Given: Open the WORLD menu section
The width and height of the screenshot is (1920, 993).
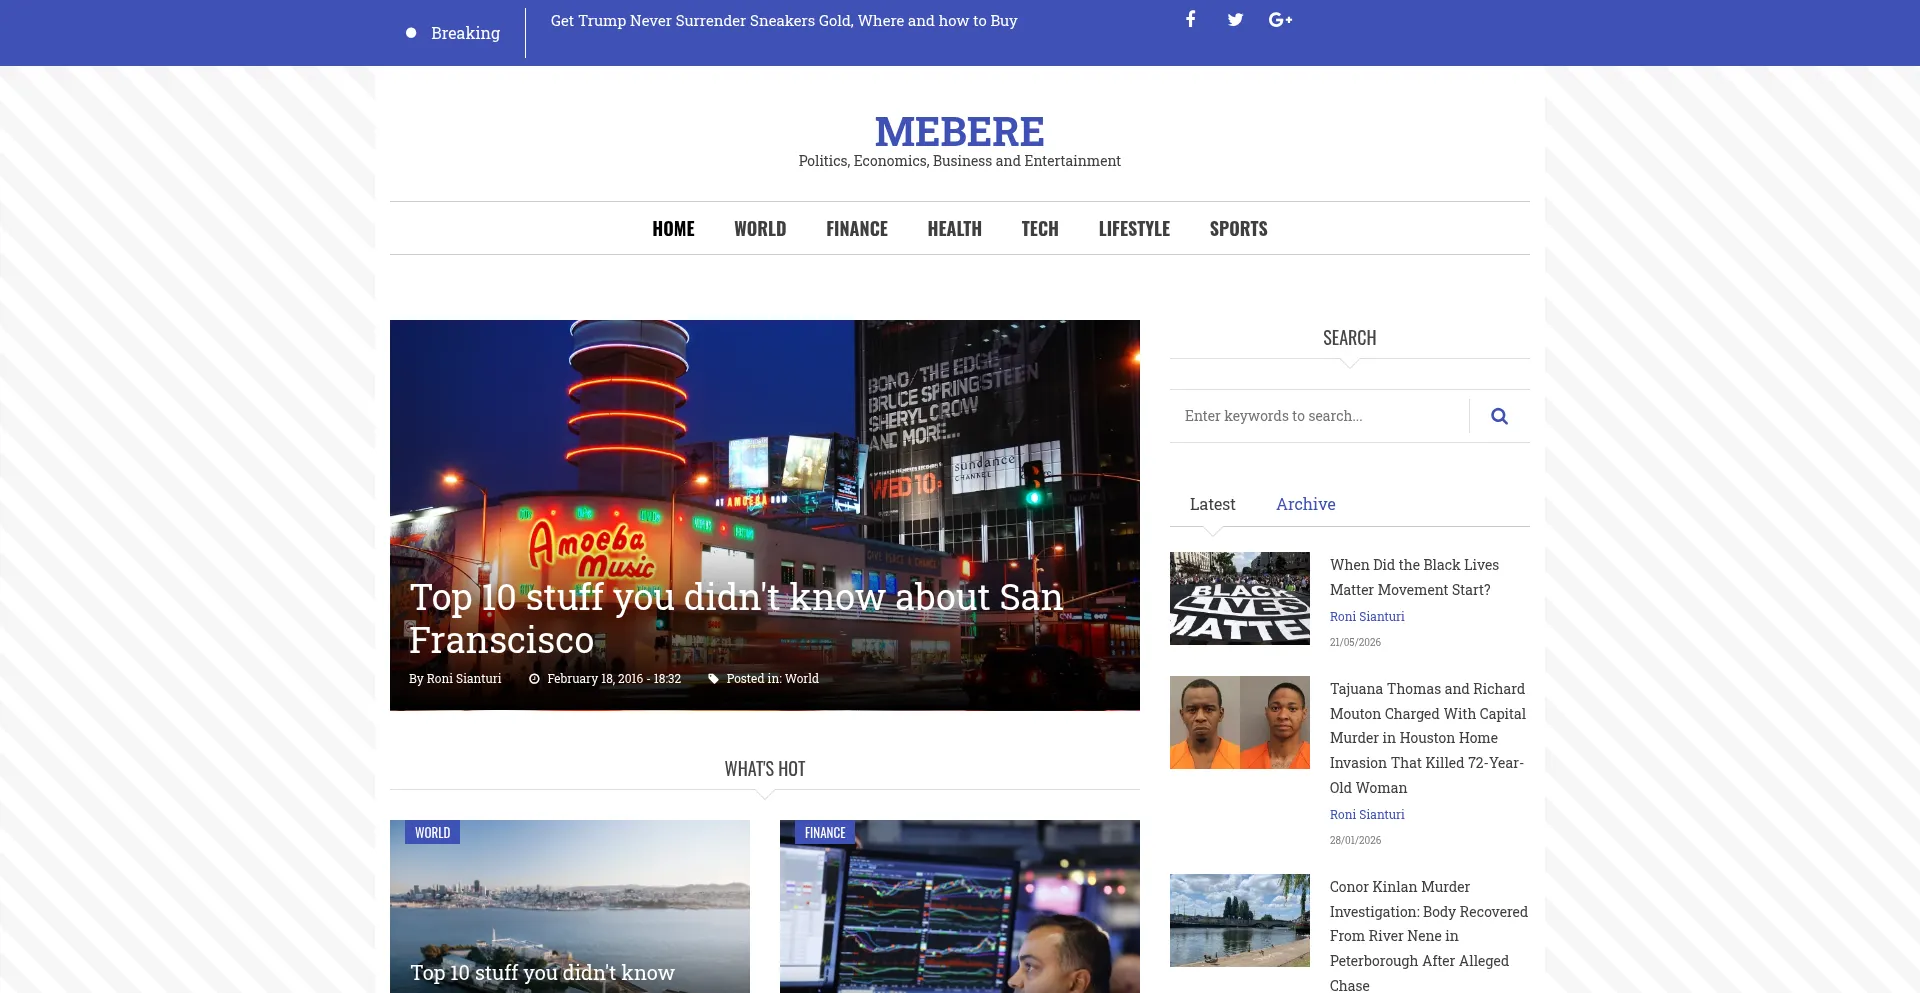Looking at the screenshot, I should pos(760,229).
